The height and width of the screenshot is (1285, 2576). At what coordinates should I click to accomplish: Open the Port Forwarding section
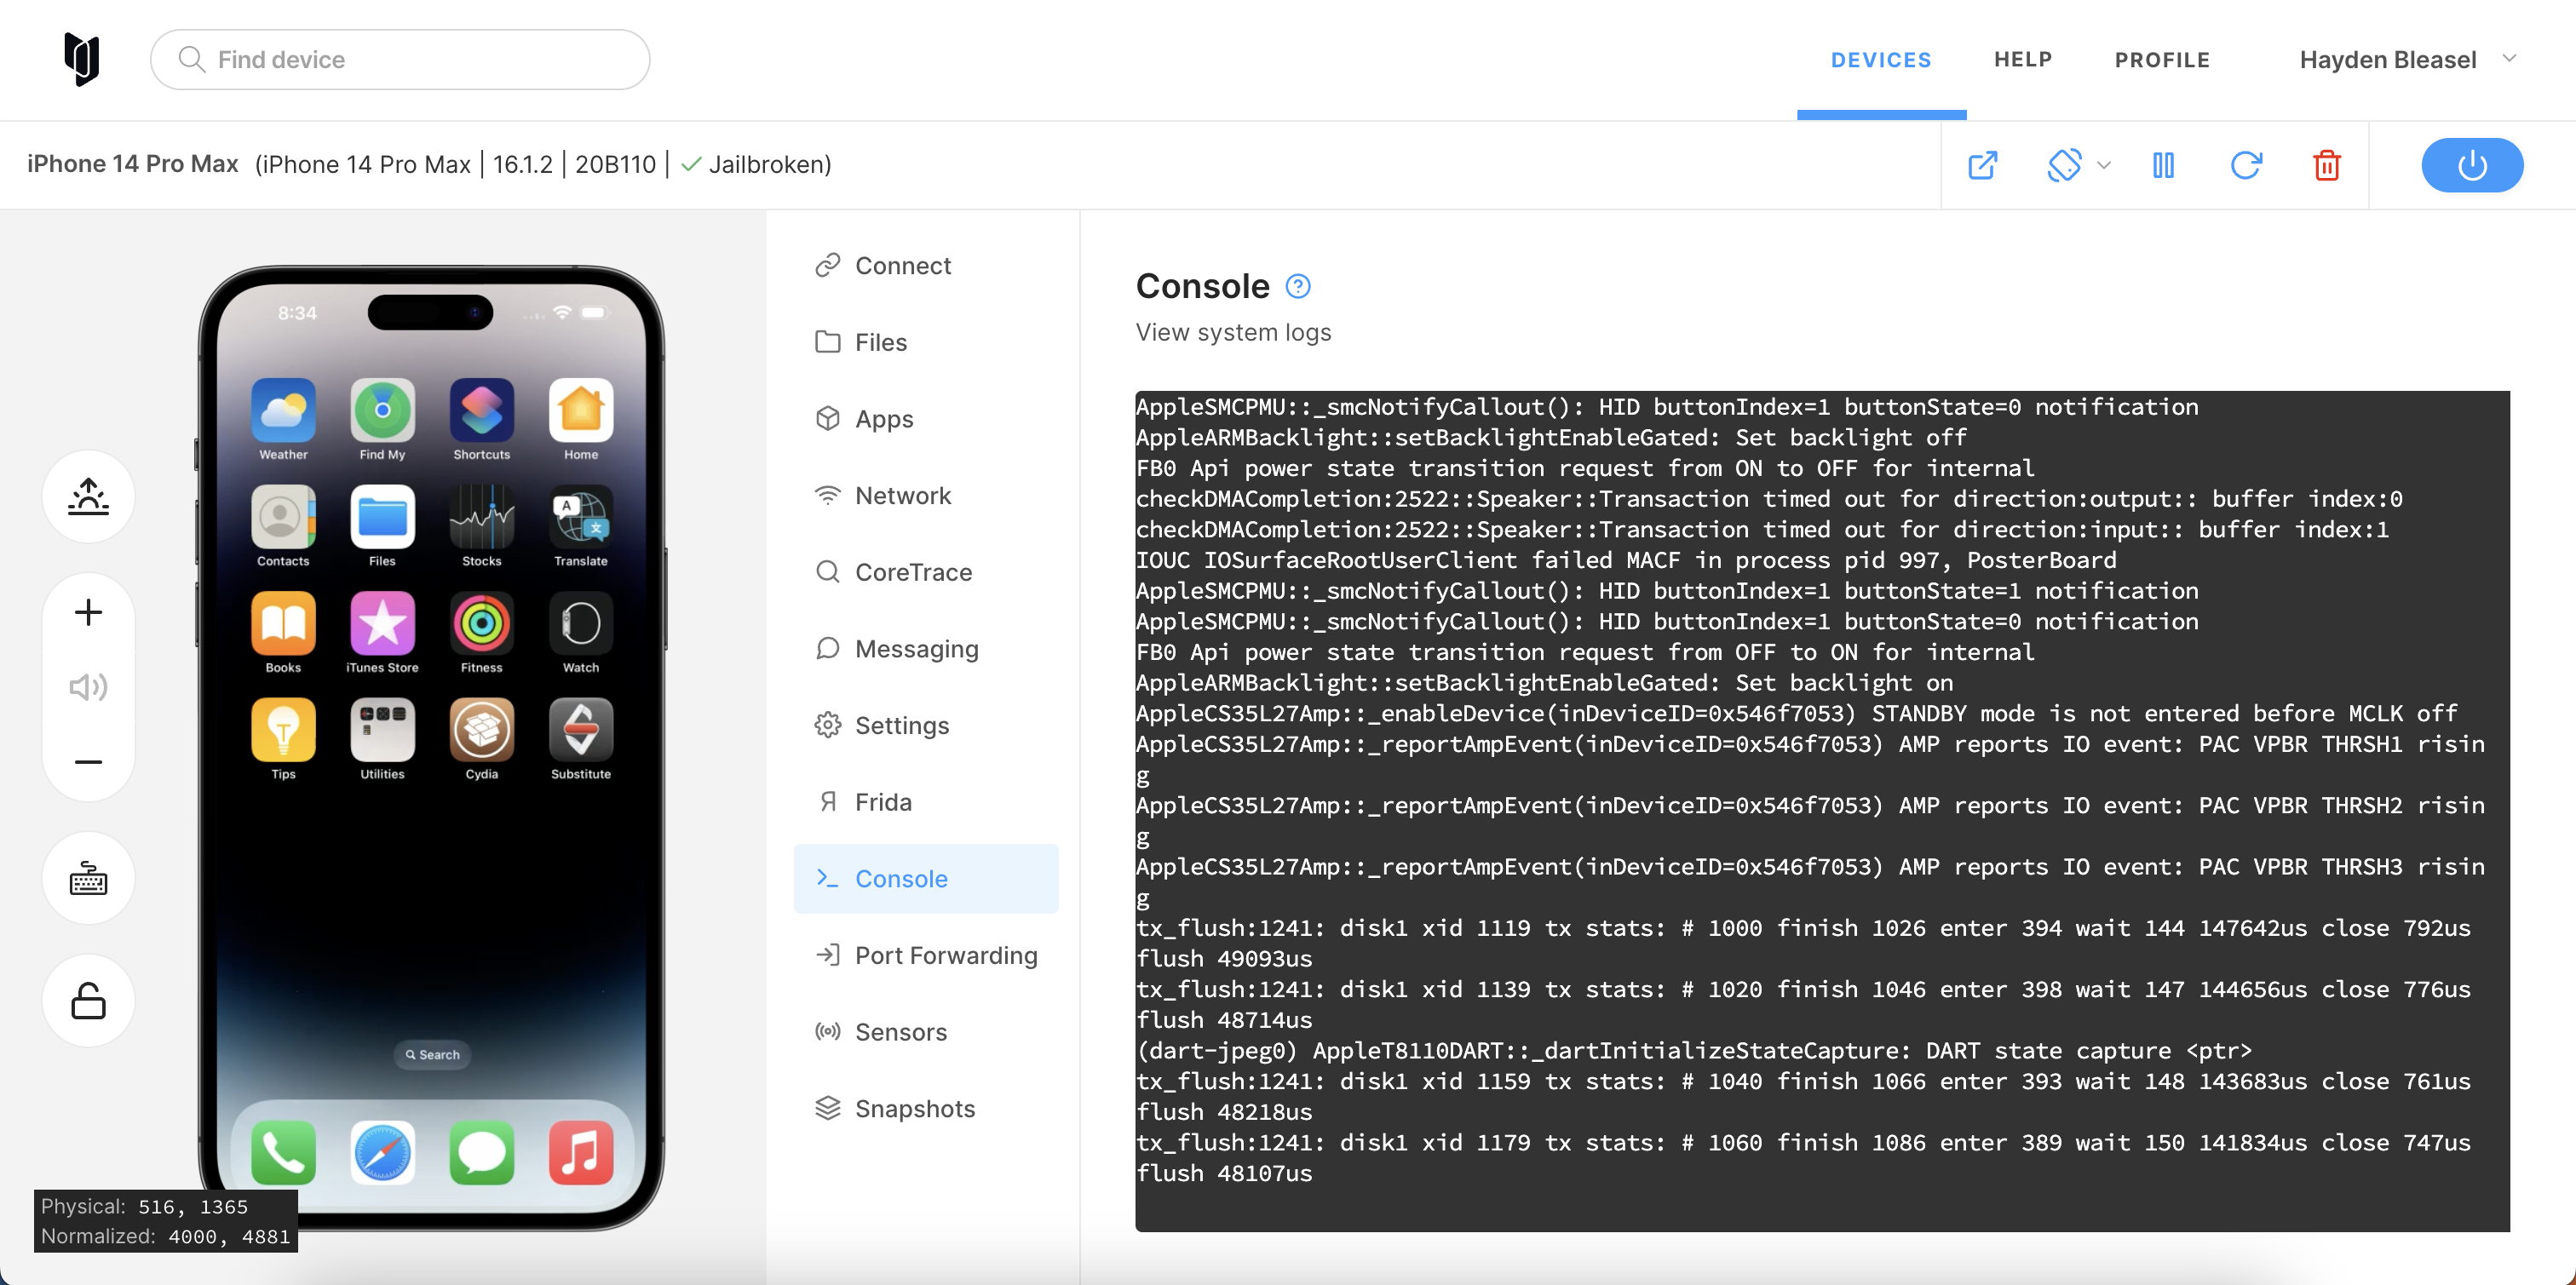(x=926, y=955)
